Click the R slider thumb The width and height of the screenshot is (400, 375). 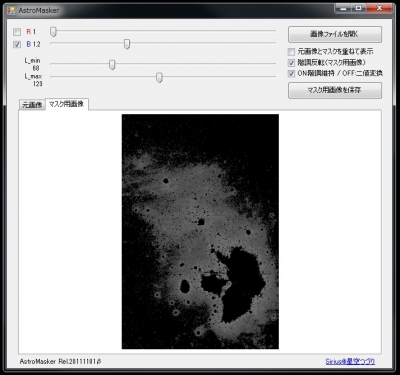click(x=53, y=32)
